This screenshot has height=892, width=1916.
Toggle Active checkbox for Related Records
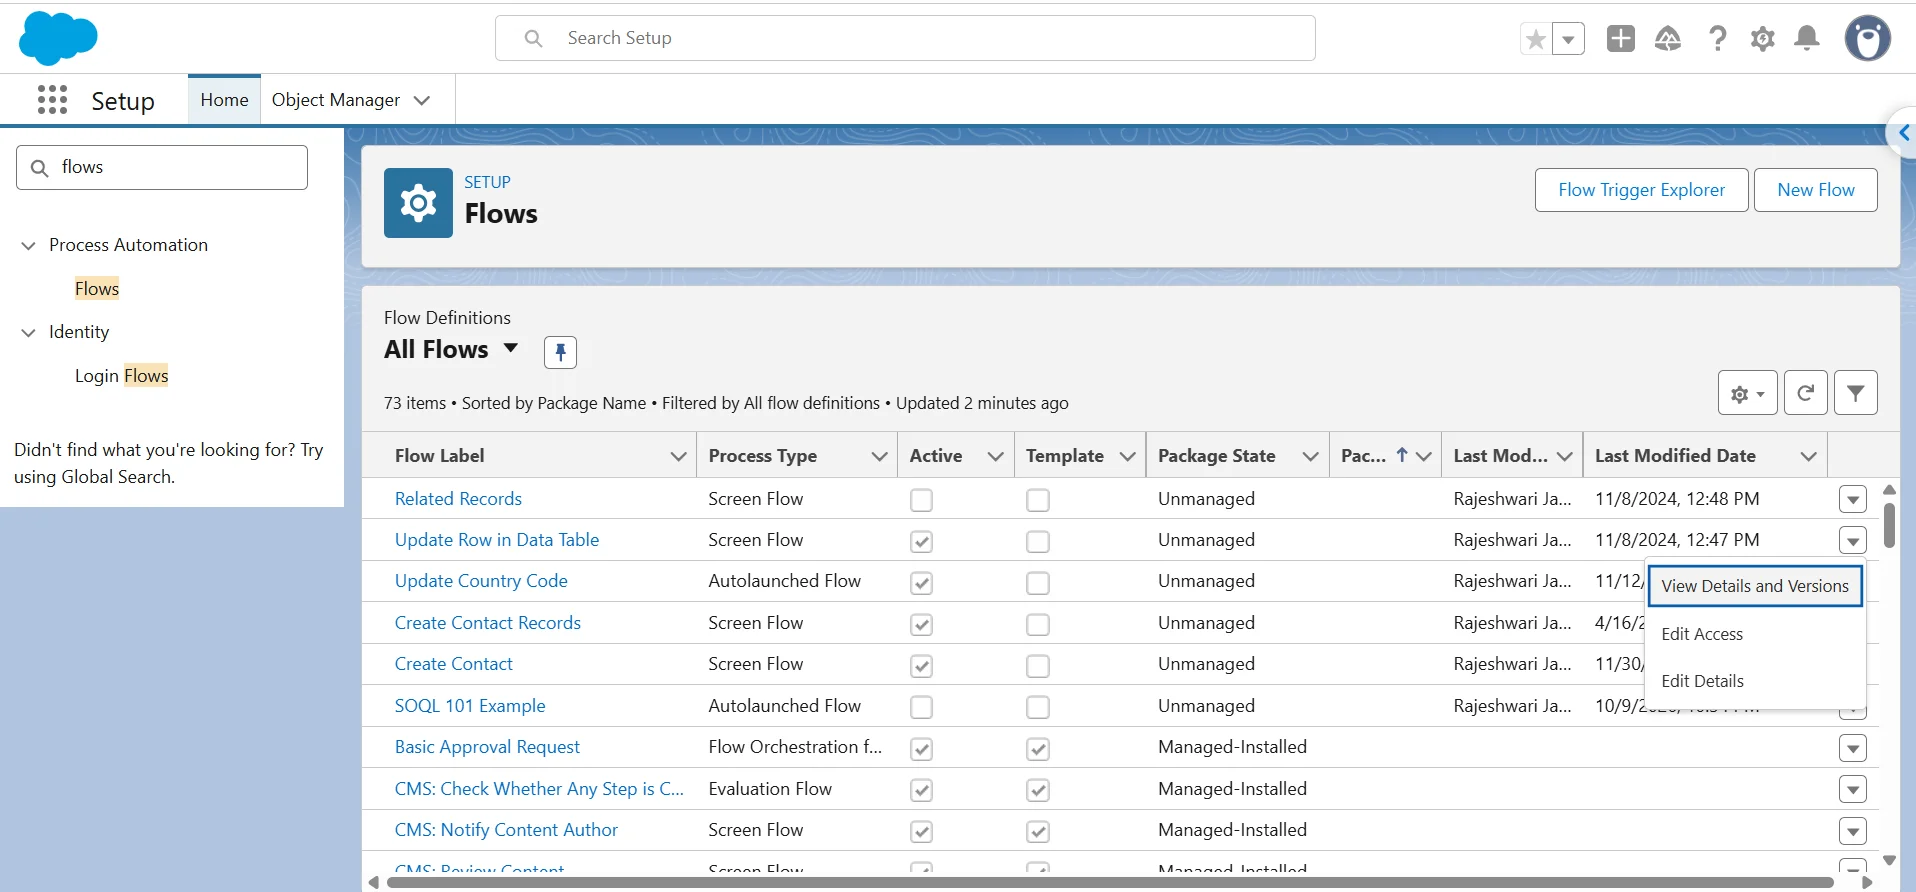(x=921, y=500)
